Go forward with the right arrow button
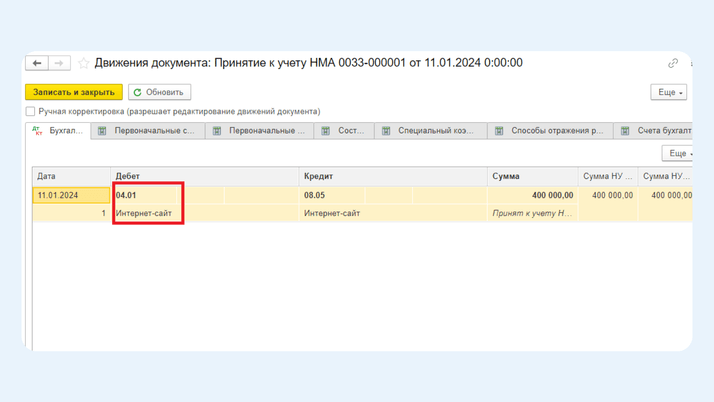This screenshot has height=402, width=714. point(59,63)
